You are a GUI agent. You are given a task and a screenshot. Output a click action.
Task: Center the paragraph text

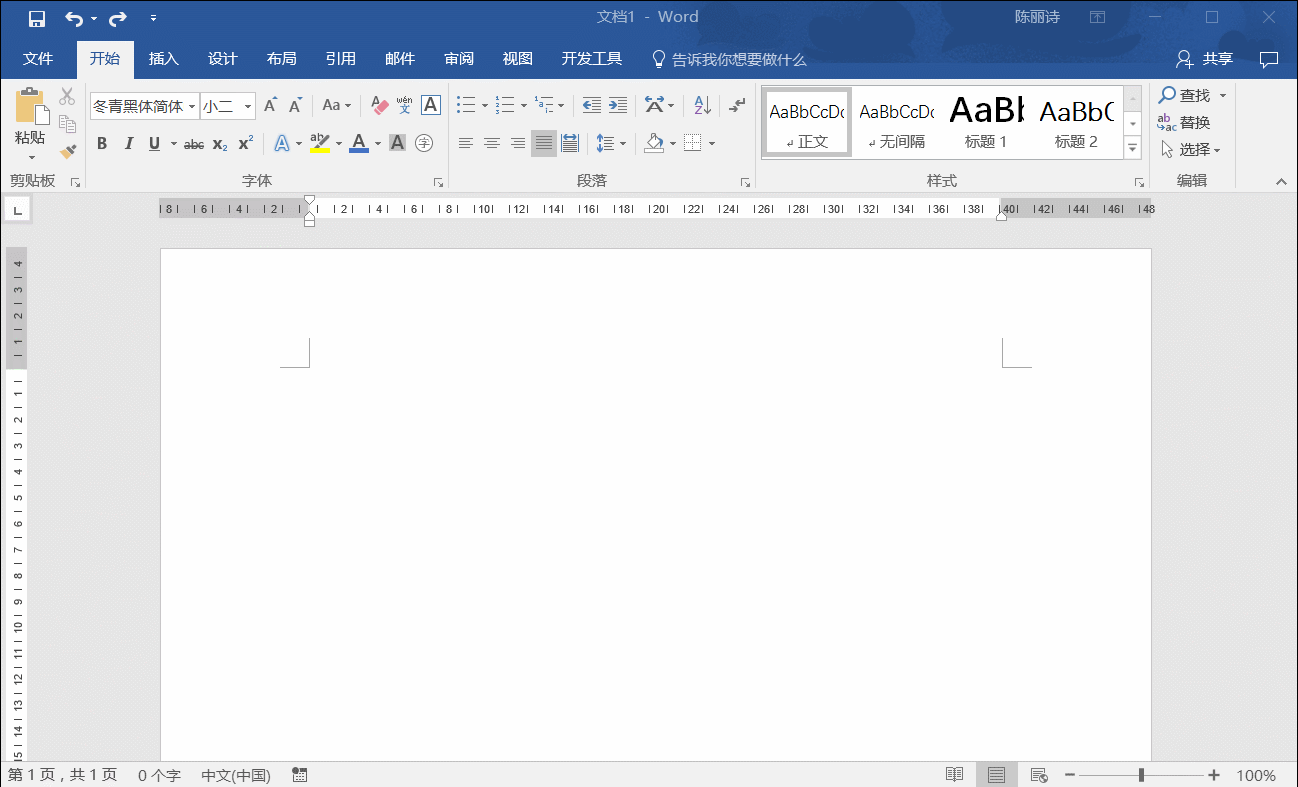coord(492,144)
